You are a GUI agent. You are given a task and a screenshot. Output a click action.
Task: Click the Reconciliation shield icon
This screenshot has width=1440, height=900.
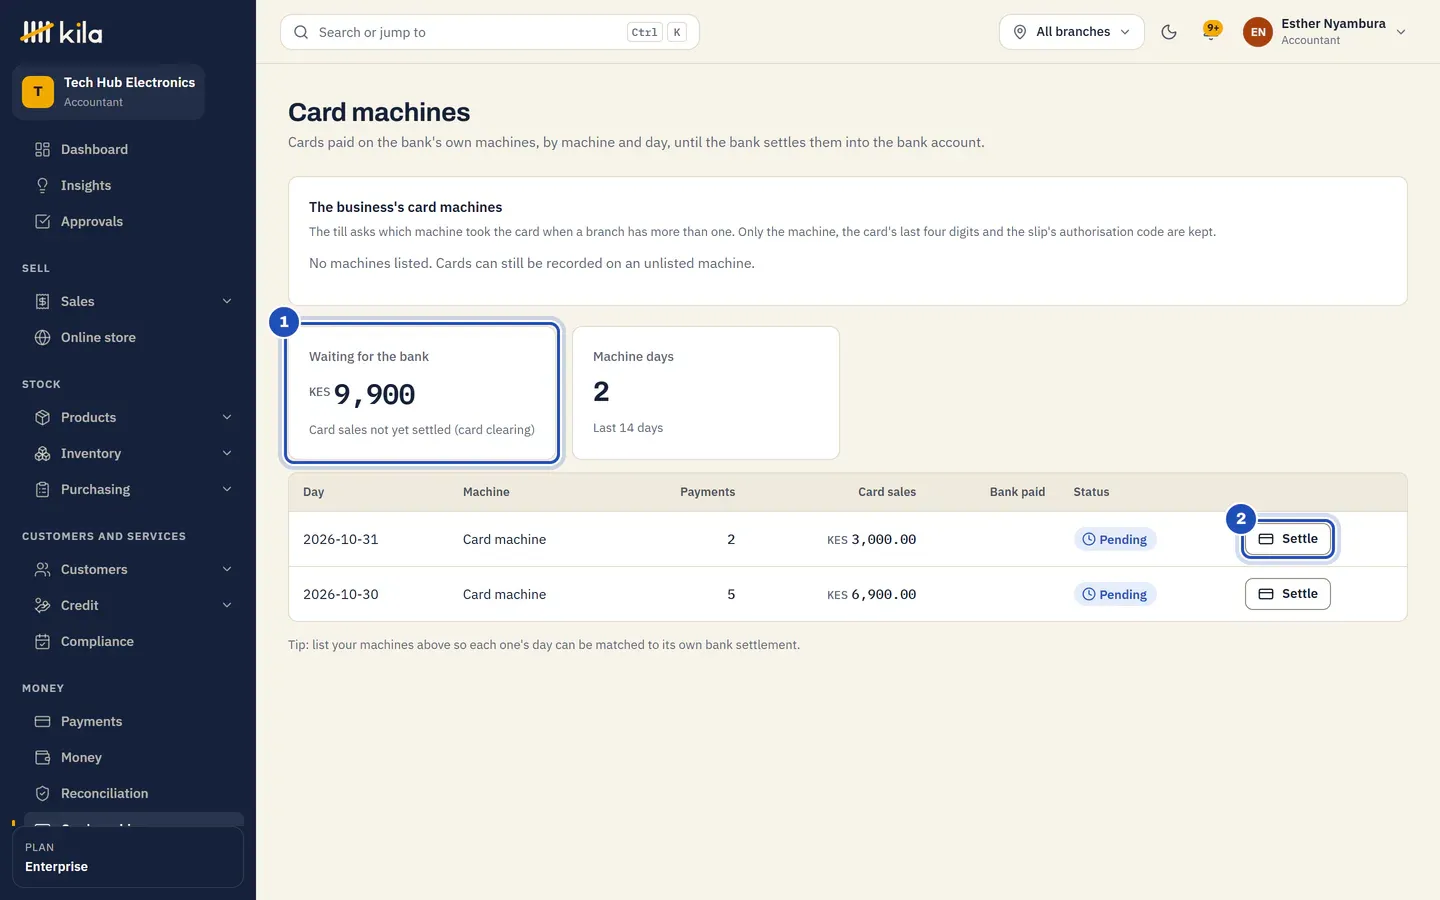tap(42, 793)
